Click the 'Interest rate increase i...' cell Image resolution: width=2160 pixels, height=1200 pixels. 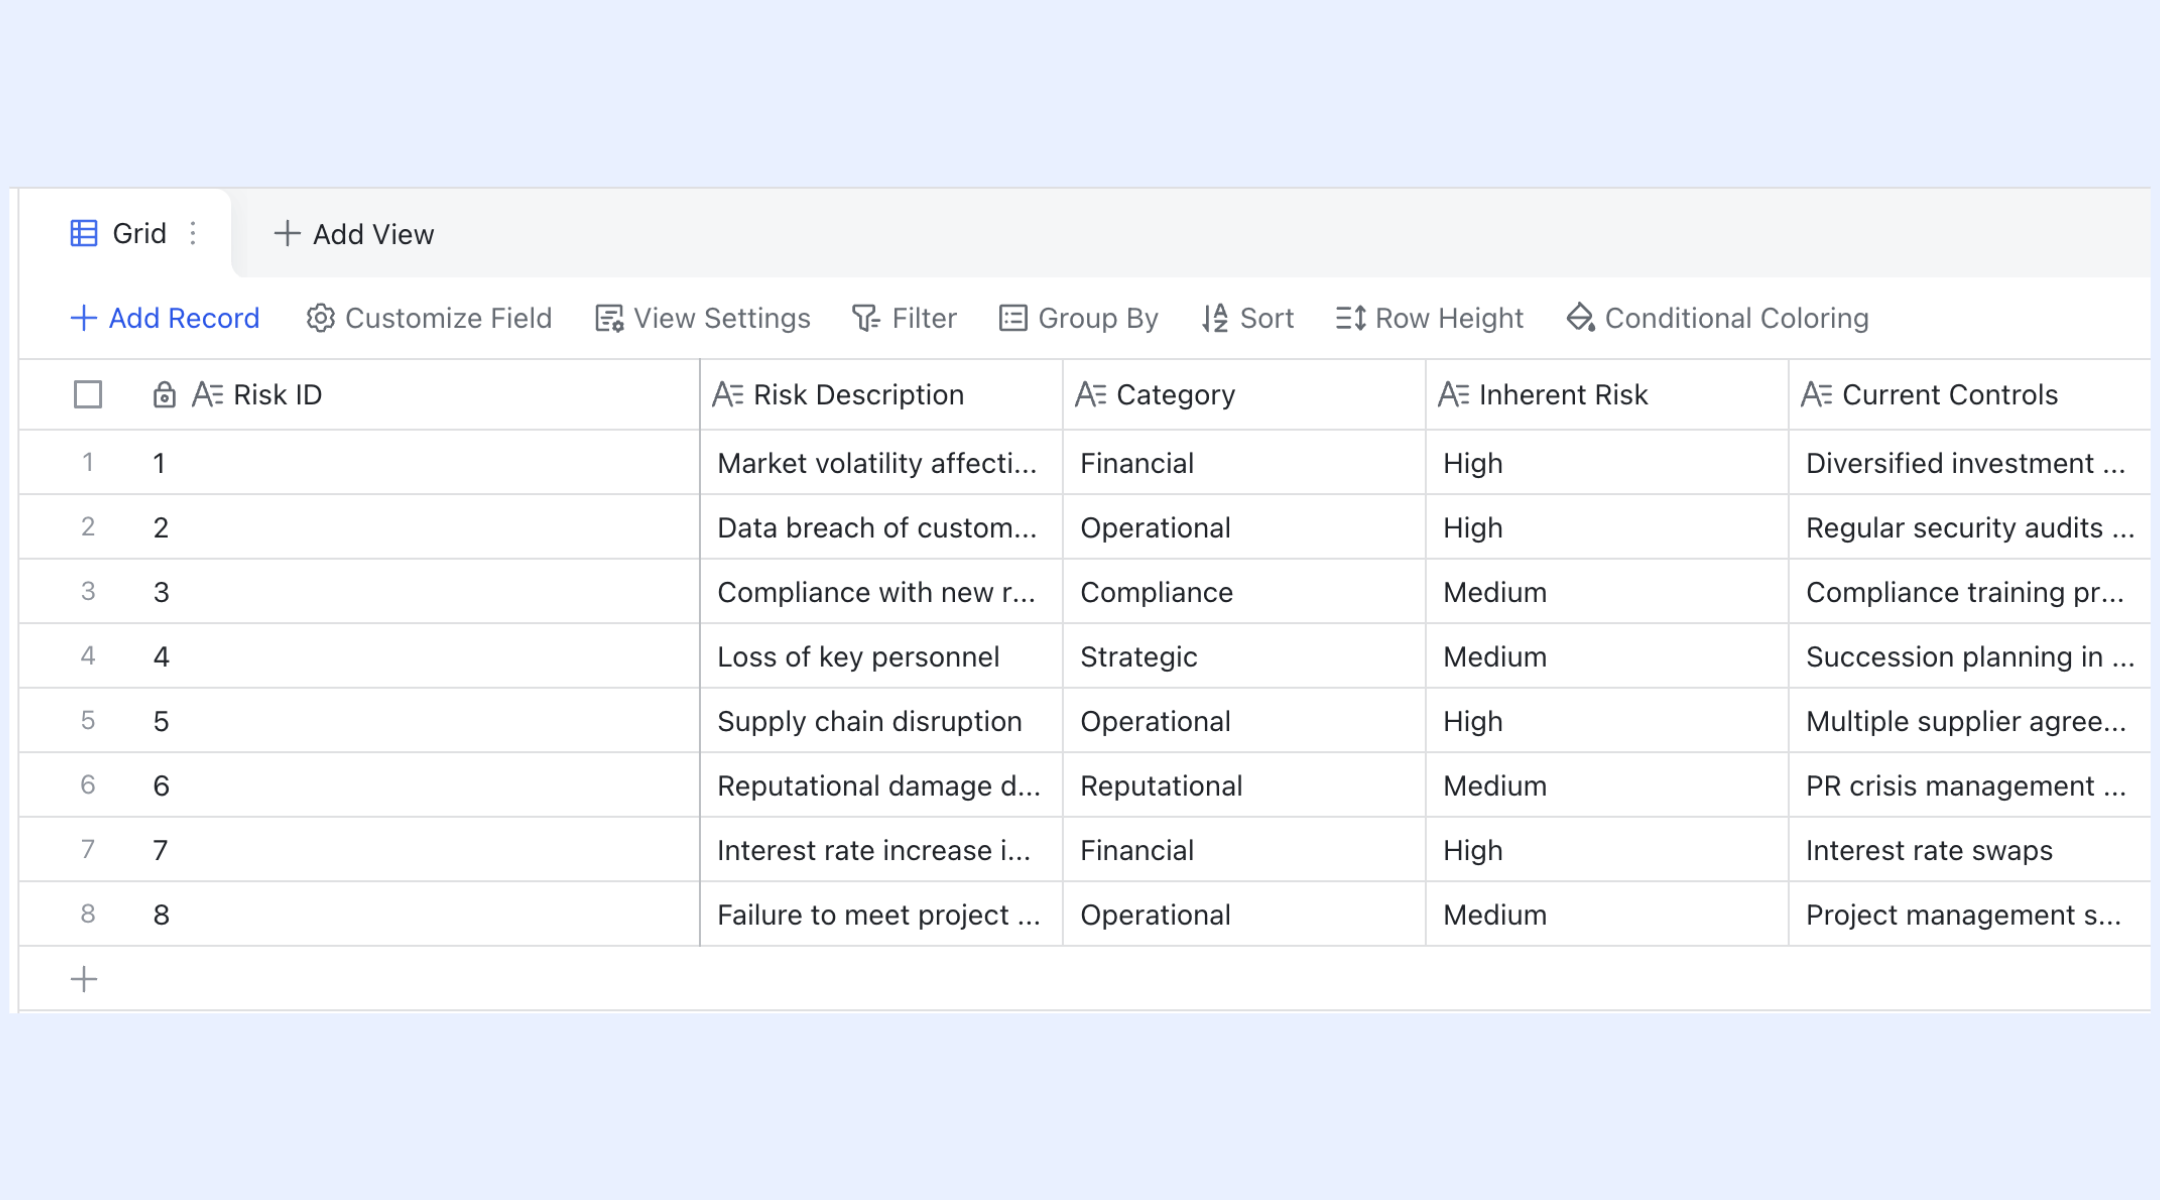[881, 850]
